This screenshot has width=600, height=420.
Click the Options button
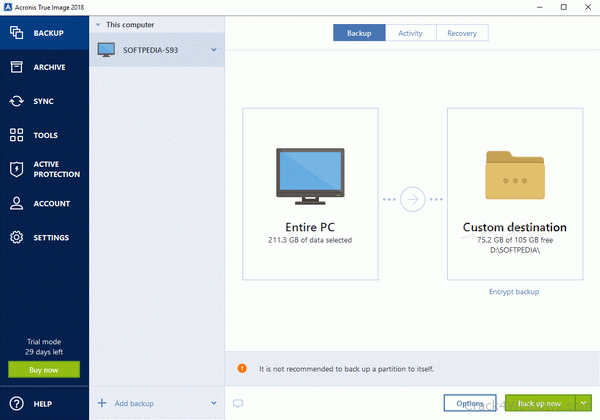pyautogui.click(x=470, y=403)
